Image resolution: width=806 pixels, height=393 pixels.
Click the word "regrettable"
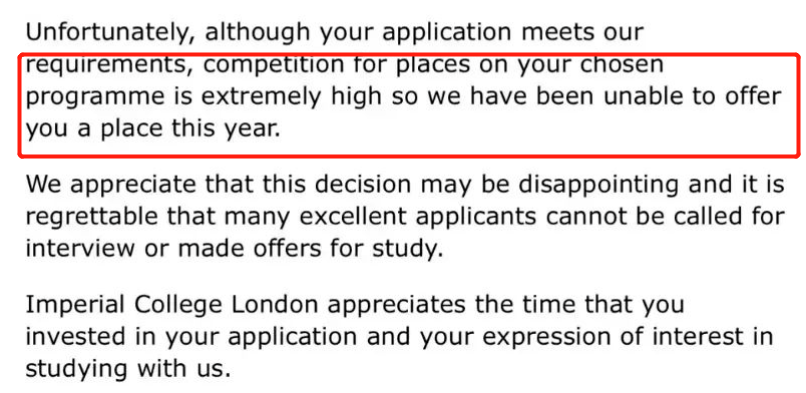coord(91,216)
